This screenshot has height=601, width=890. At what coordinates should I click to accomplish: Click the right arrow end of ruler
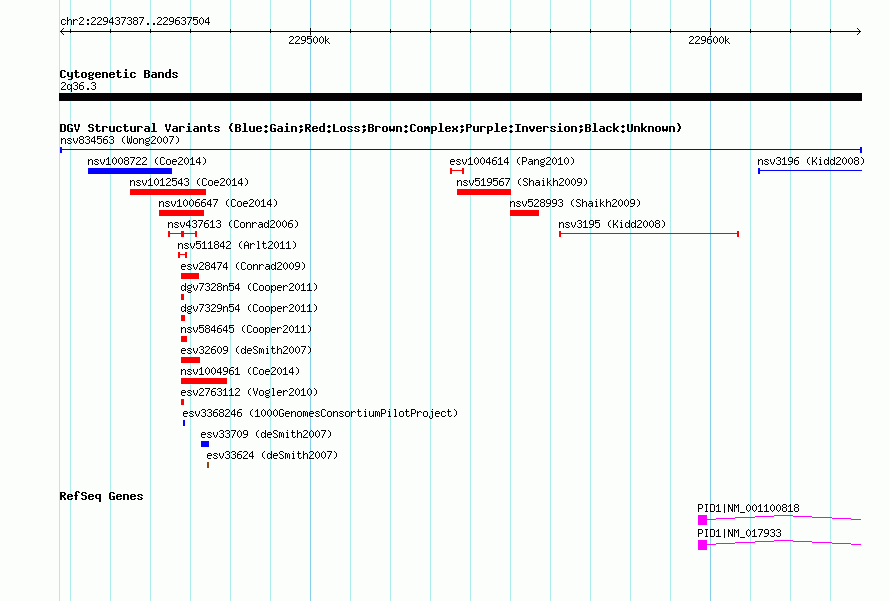[858, 32]
